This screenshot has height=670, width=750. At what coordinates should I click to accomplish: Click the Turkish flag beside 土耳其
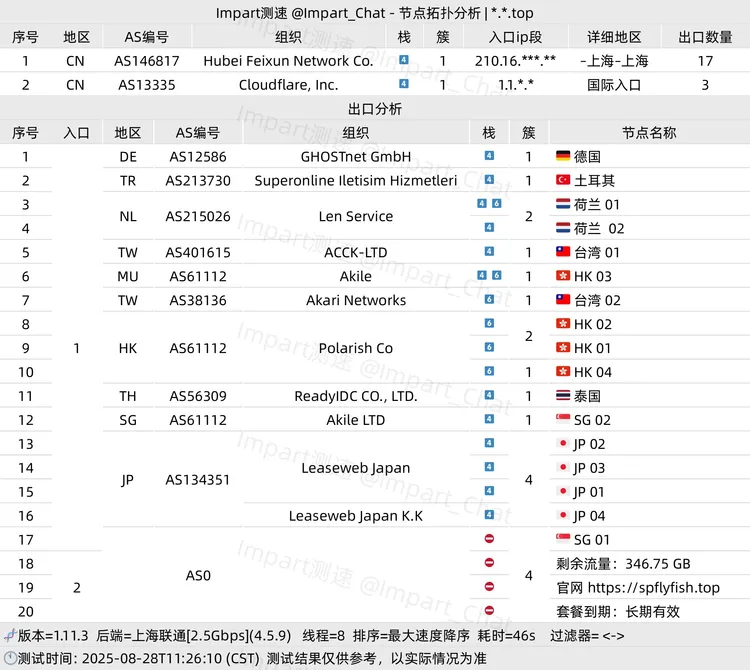pos(562,181)
